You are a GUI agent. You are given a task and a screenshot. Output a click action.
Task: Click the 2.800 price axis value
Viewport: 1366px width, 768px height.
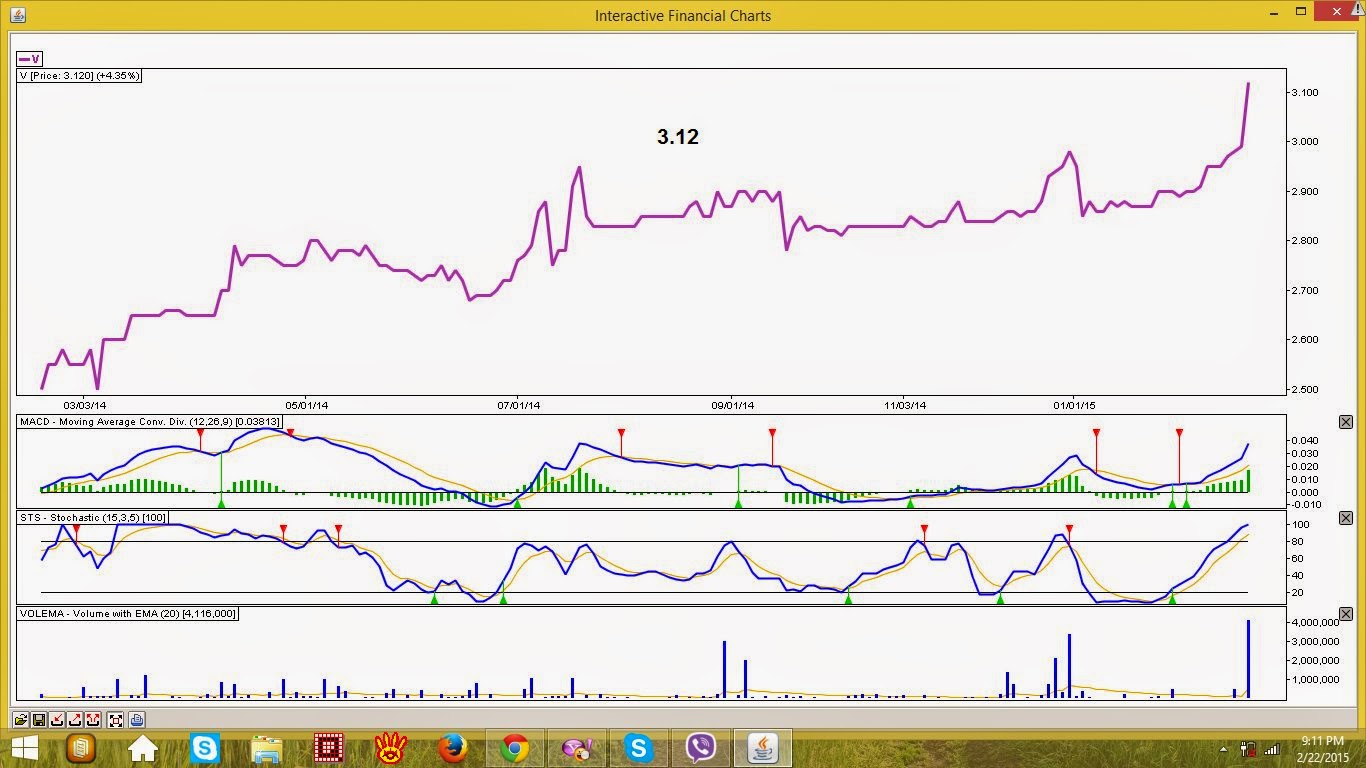[x=1305, y=241]
